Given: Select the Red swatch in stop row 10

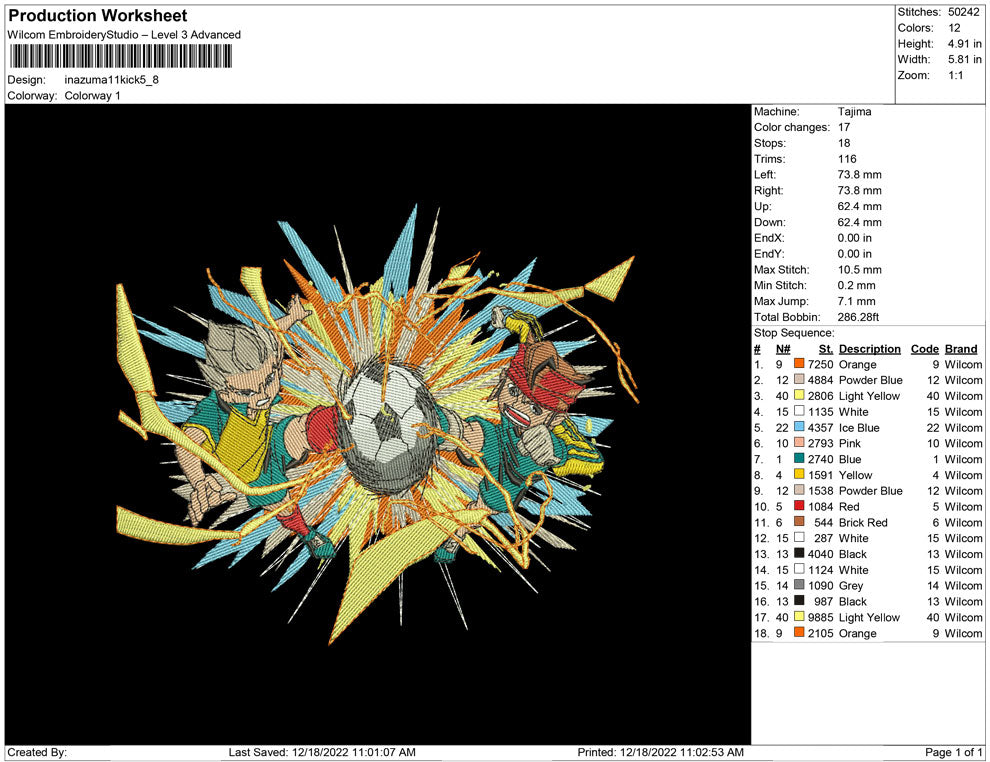Looking at the screenshot, I should click(799, 507).
